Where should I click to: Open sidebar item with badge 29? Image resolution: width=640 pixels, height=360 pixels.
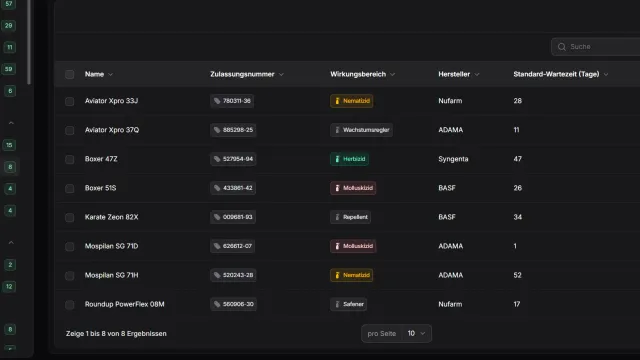(9, 25)
